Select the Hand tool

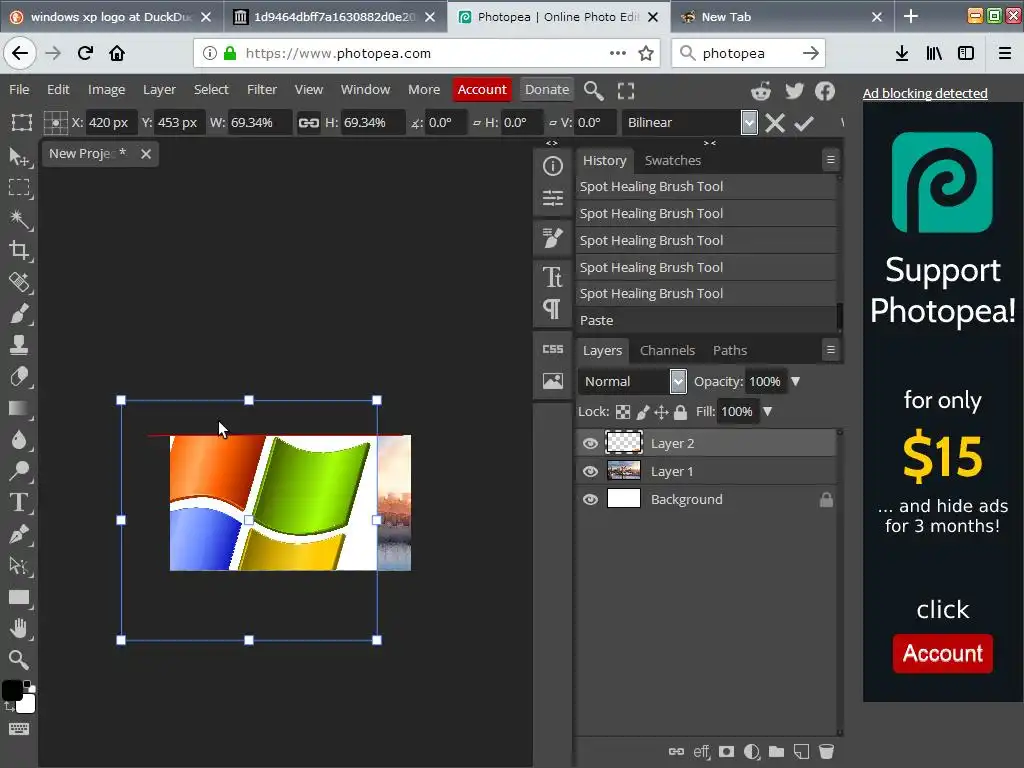(19, 628)
